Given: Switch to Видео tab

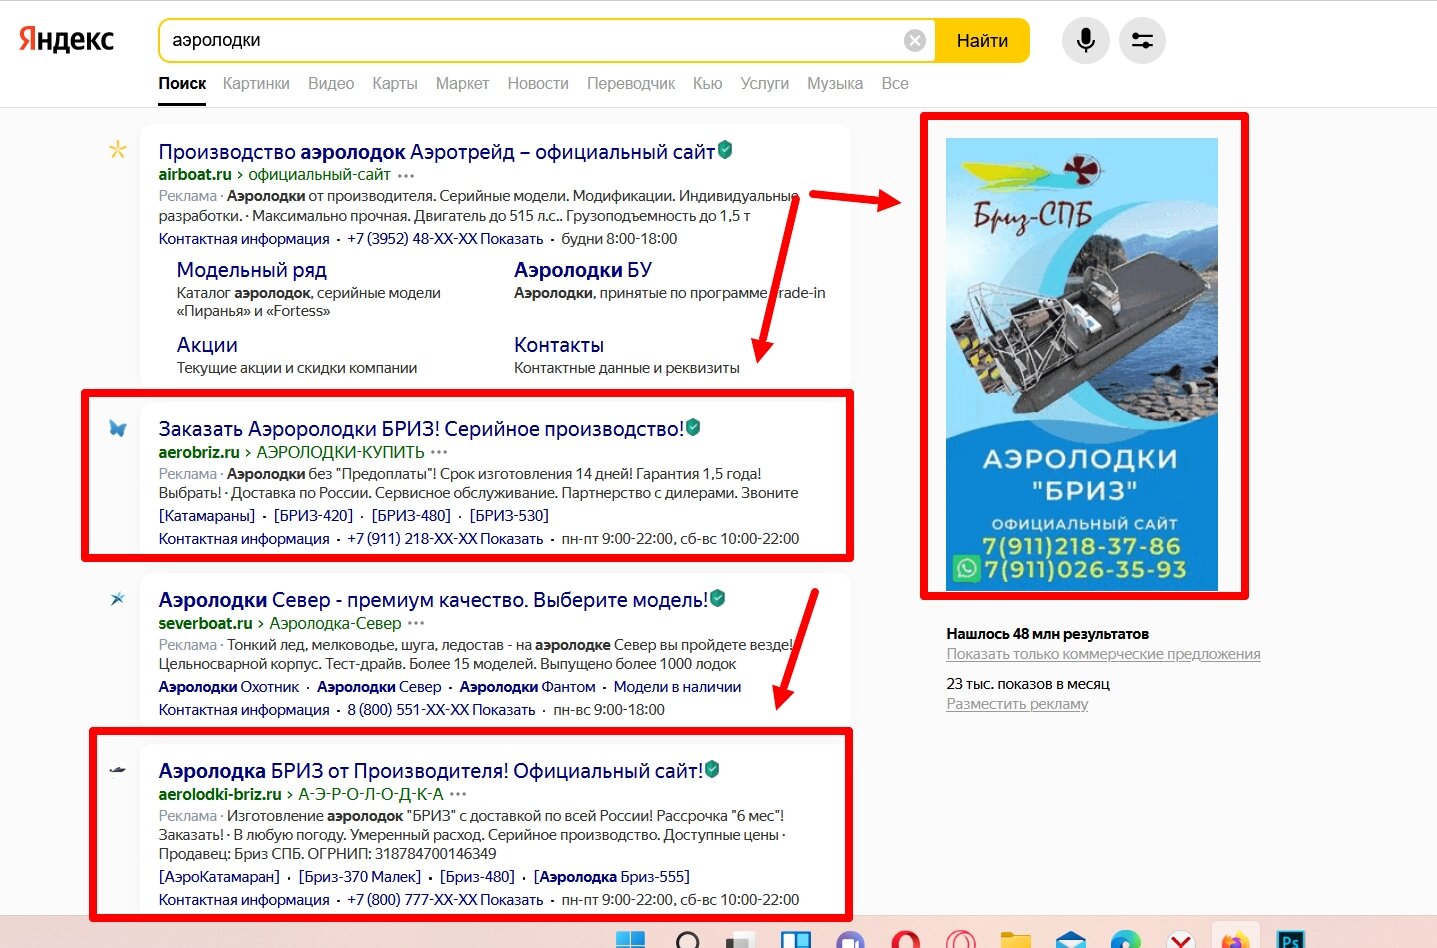Looking at the screenshot, I should coord(331,84).
